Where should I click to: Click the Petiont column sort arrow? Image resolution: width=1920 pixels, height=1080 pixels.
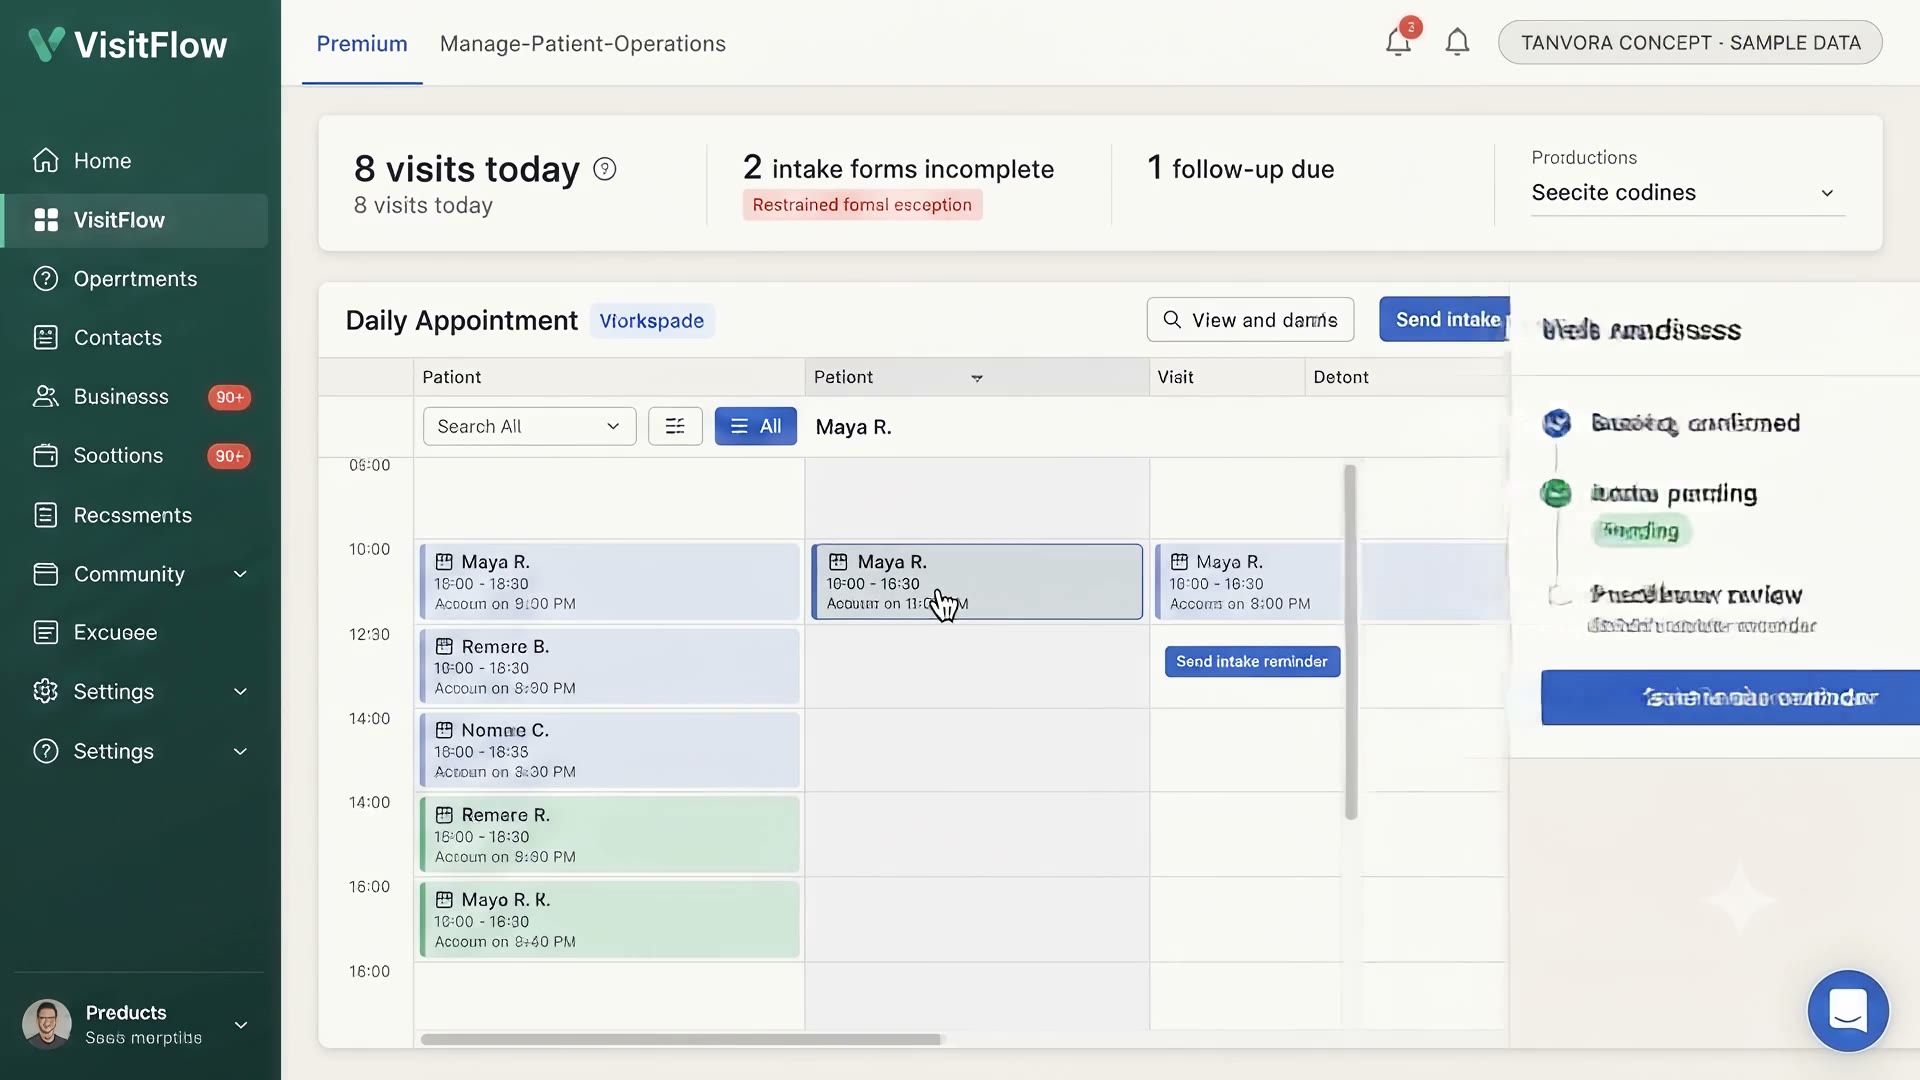(977, 378)
